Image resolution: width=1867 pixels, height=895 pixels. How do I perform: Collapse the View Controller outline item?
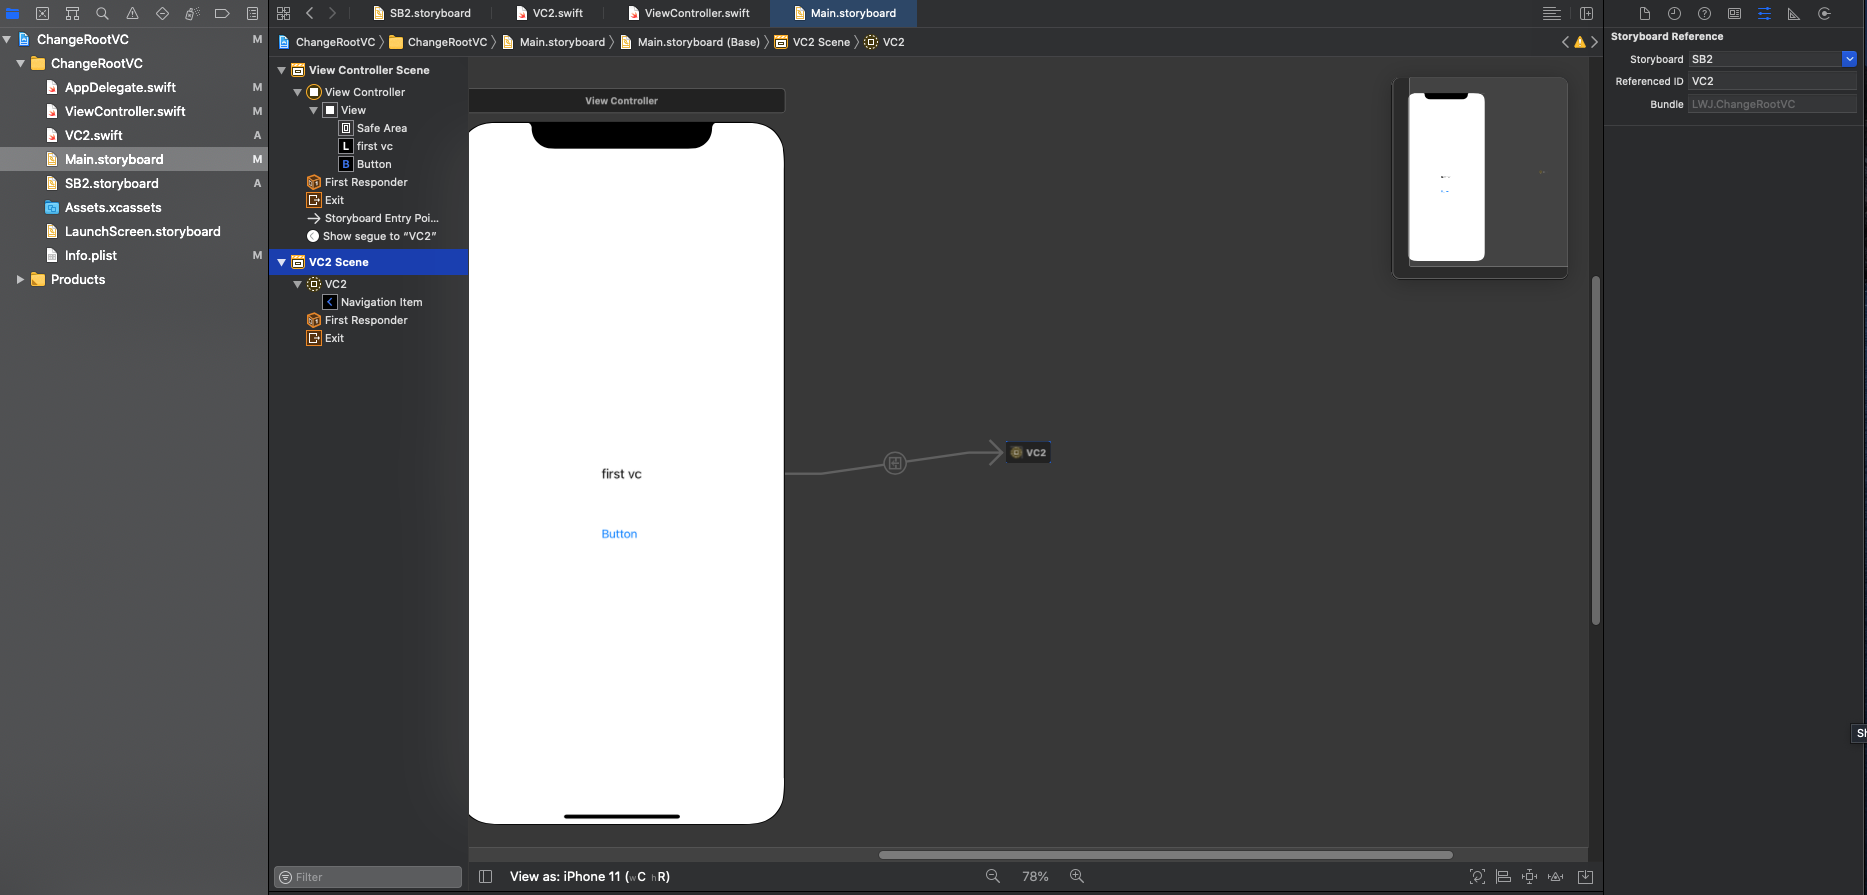pos(297,92)
